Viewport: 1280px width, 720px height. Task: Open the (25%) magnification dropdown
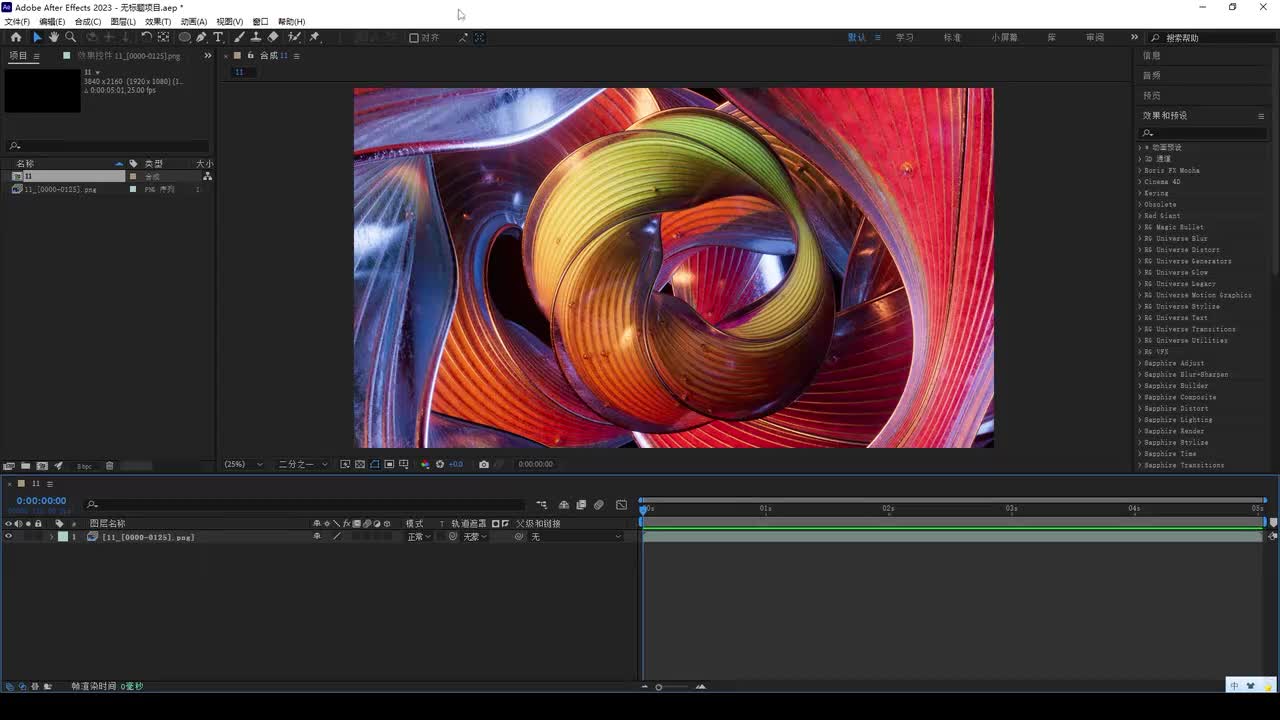pos(244,464)
